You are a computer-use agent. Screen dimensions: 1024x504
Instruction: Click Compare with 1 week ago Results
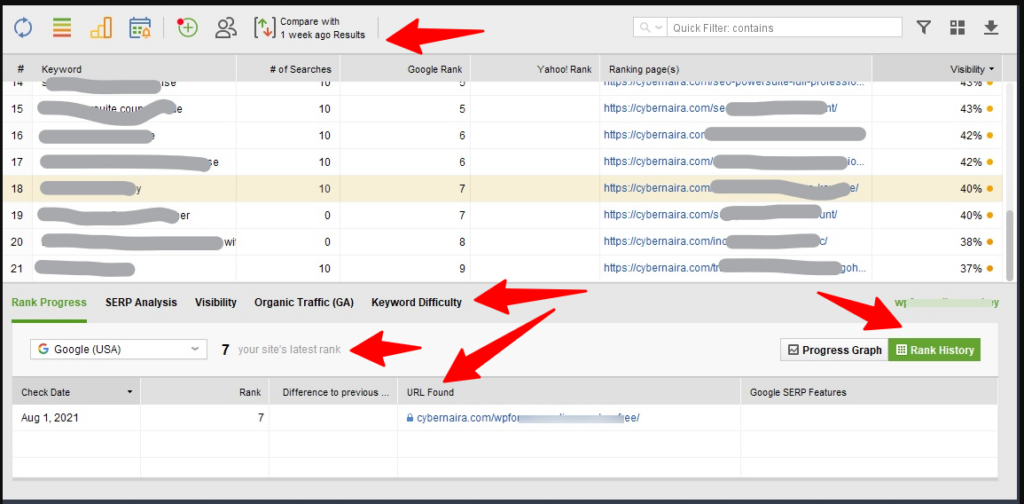point(310,28)
